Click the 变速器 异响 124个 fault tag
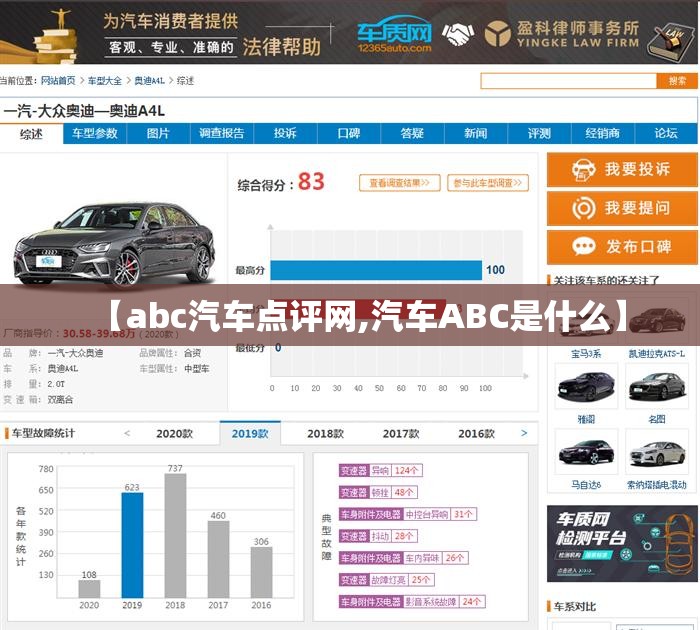Screen dimensions: 700x630 pyautogui.click(x=380, y=471)
